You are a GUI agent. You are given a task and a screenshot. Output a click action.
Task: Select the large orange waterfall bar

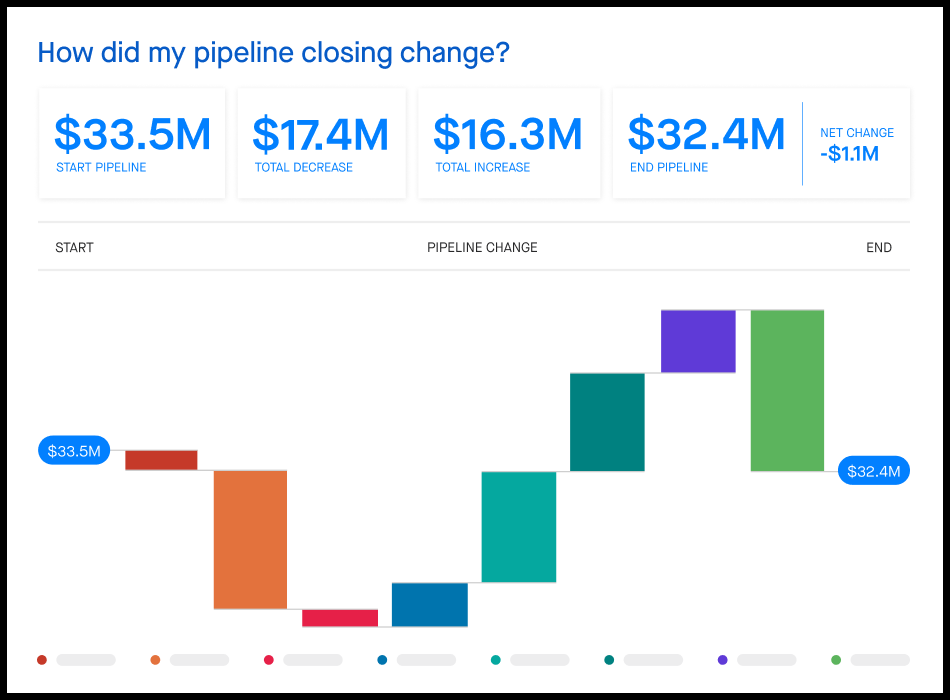(x=250, y=539)
